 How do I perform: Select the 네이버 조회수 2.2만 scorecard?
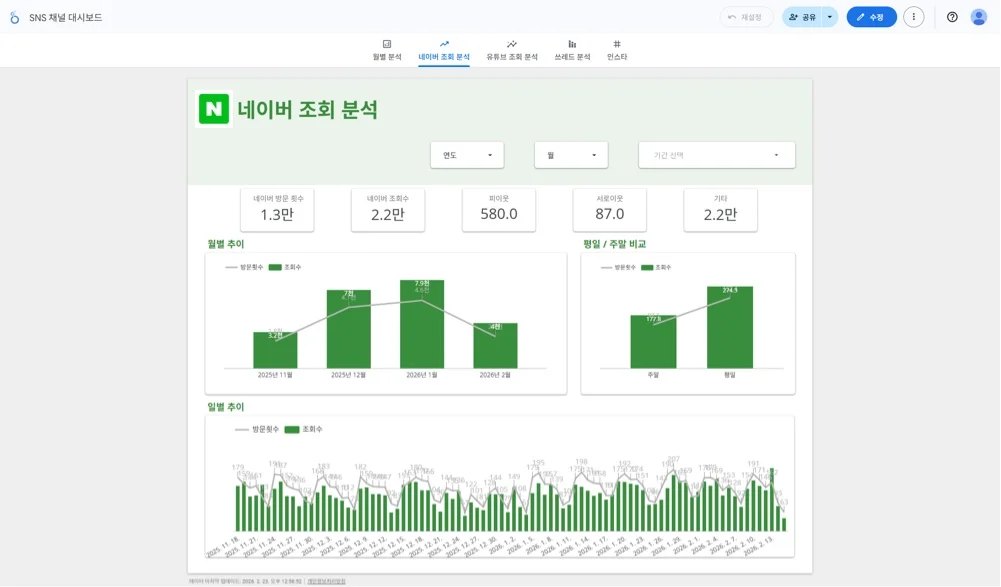click(x=388, y=210)
